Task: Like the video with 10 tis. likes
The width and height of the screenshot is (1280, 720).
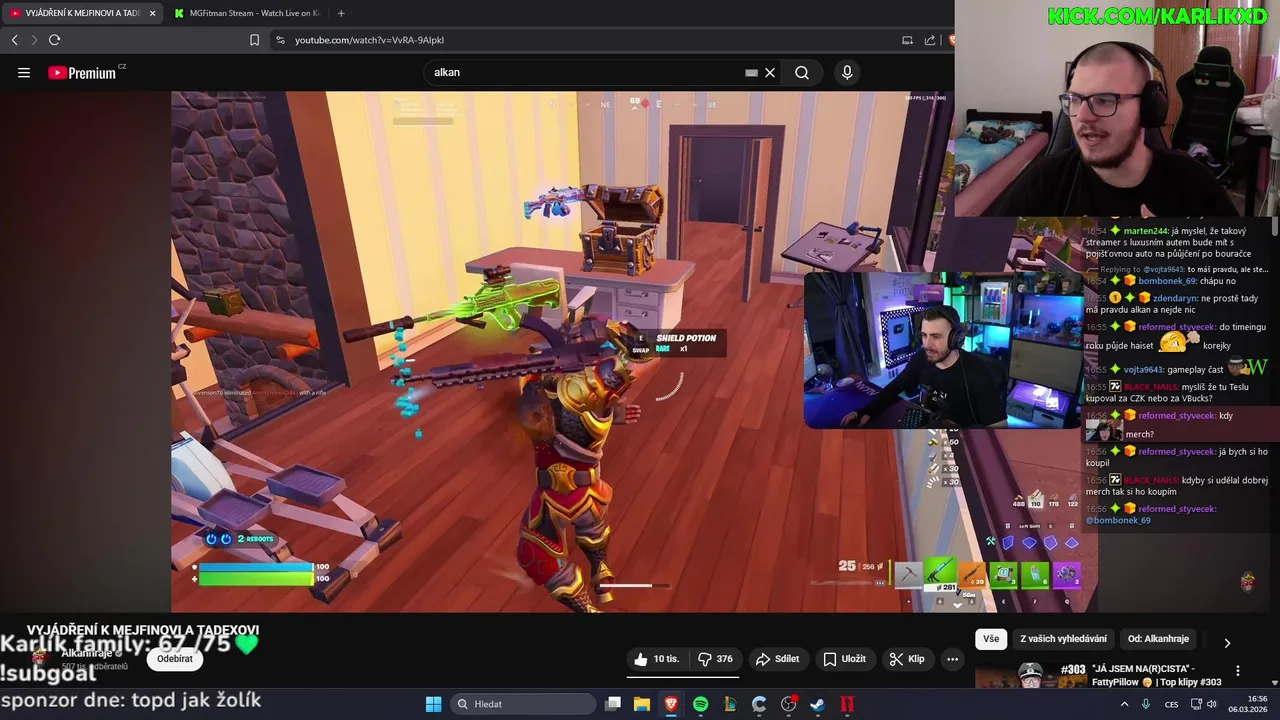Action: (656, 659)
